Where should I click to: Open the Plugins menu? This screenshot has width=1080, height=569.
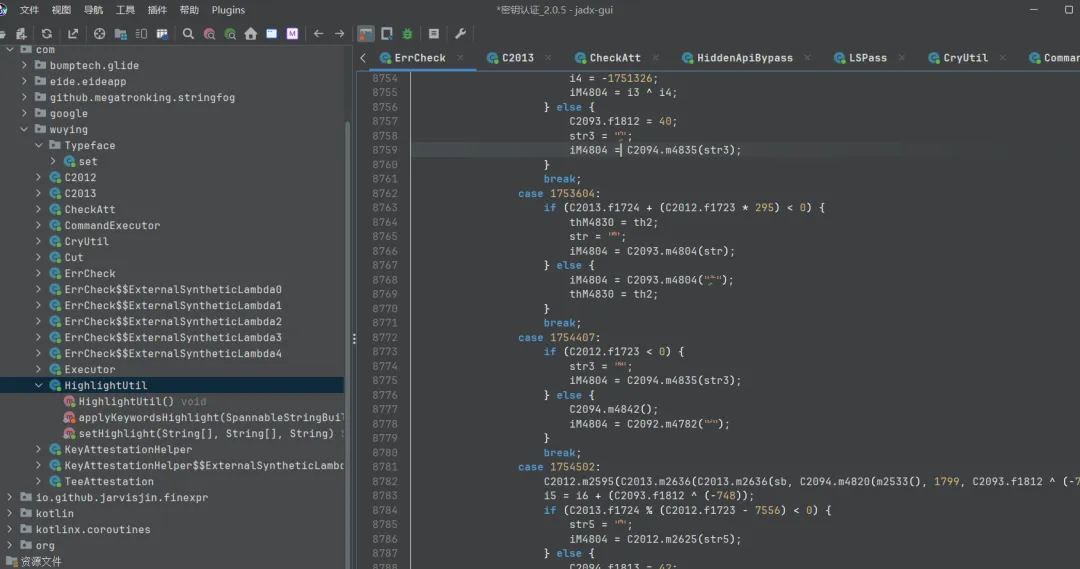(228, 10)
